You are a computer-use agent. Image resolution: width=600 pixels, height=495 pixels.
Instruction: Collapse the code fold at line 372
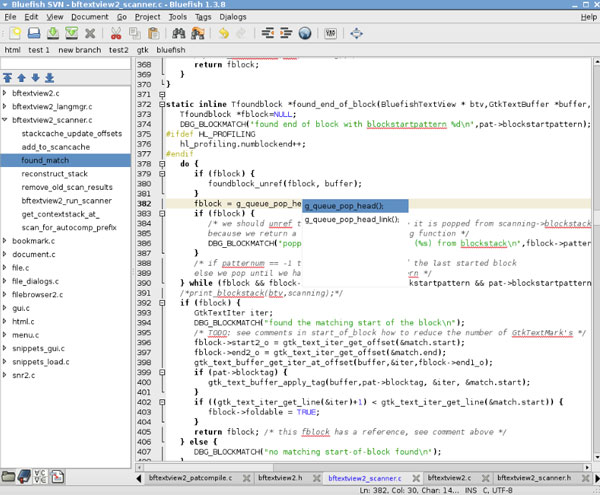160,104
